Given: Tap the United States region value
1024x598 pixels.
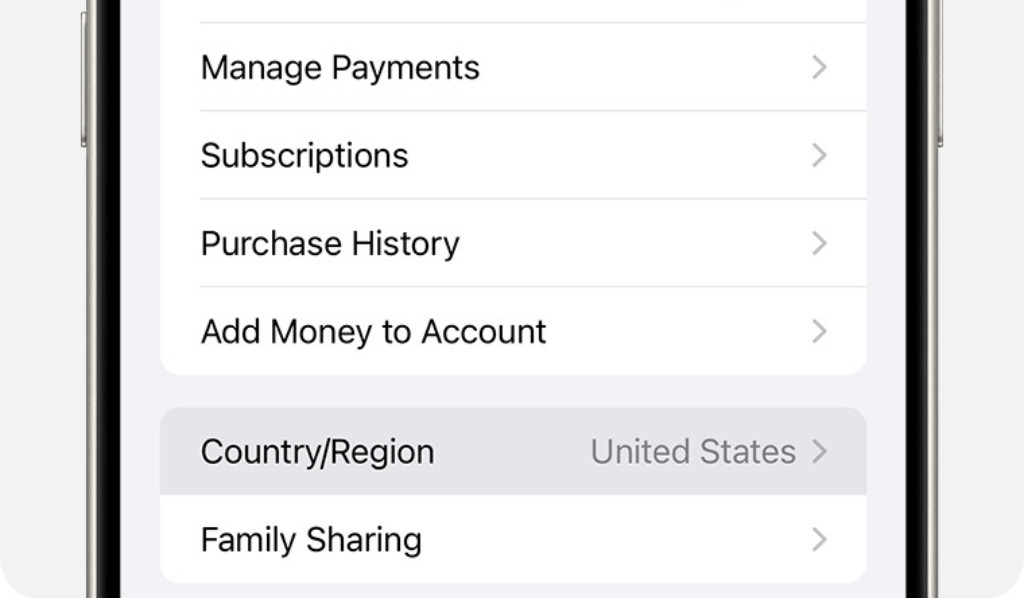Looking at the screenshot, I should [x=693, y=452].
